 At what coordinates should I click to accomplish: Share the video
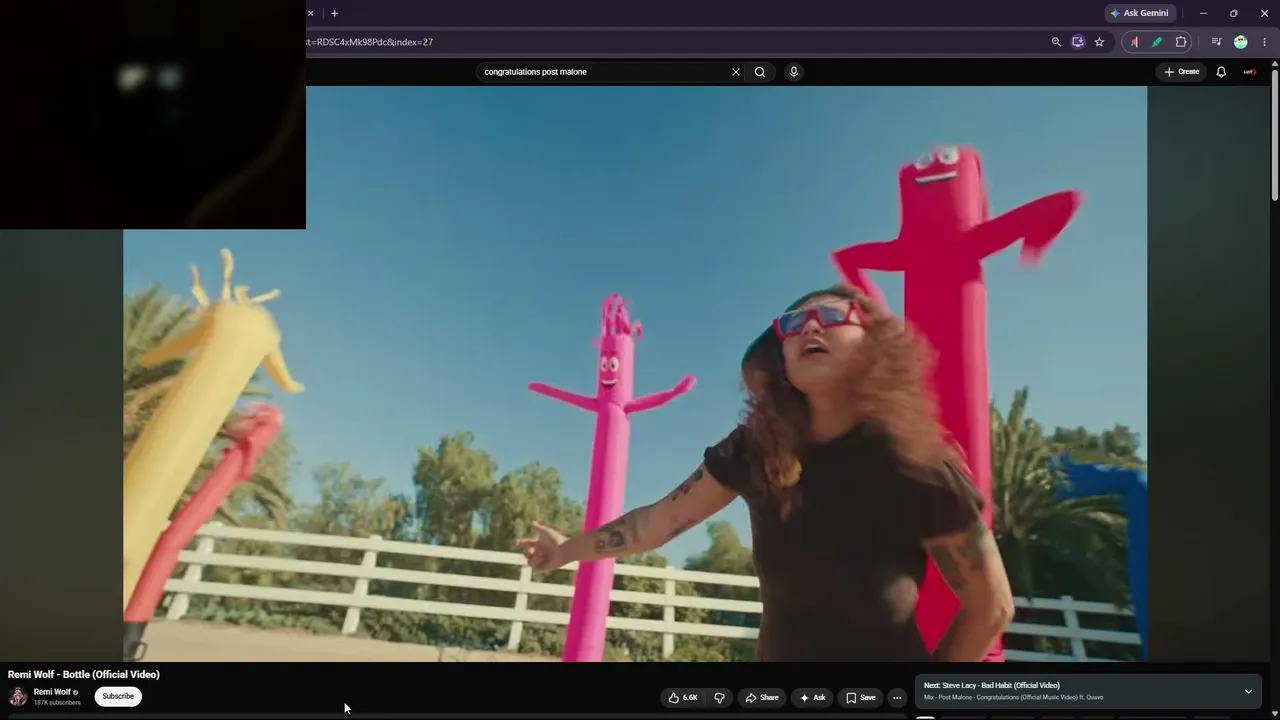pos(762,698)
